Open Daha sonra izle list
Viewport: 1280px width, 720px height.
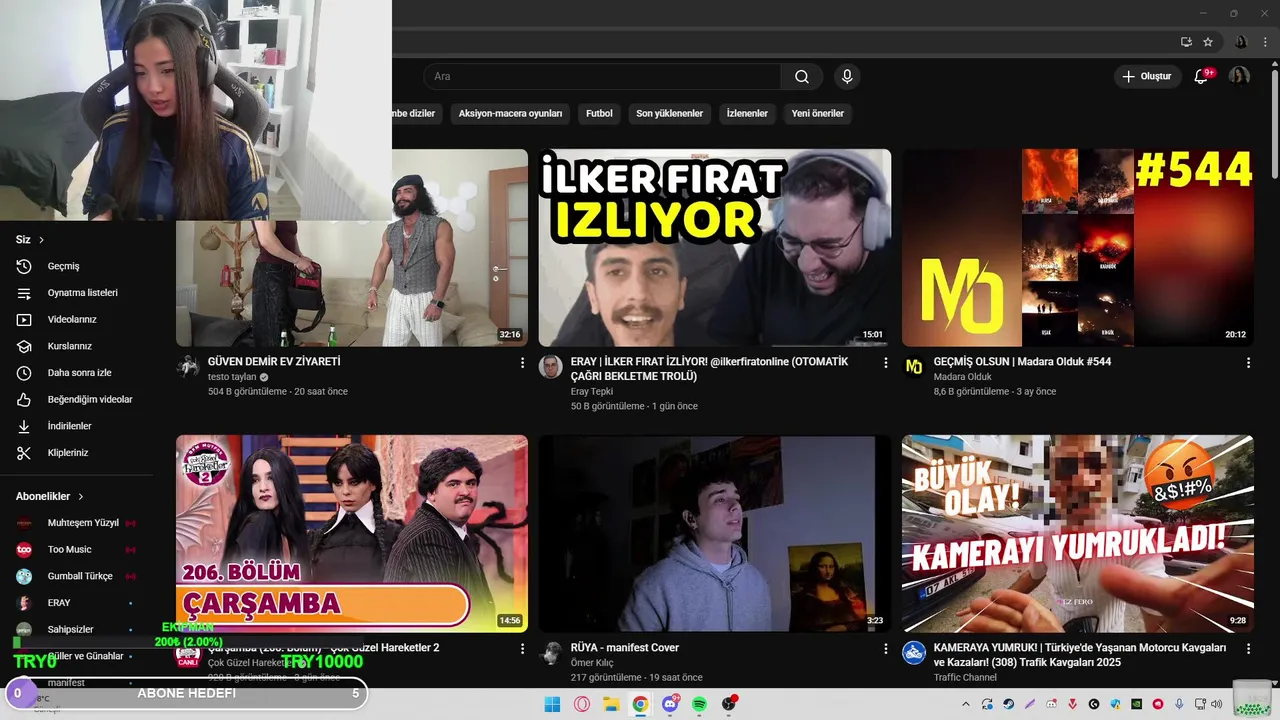pos(77,373)
